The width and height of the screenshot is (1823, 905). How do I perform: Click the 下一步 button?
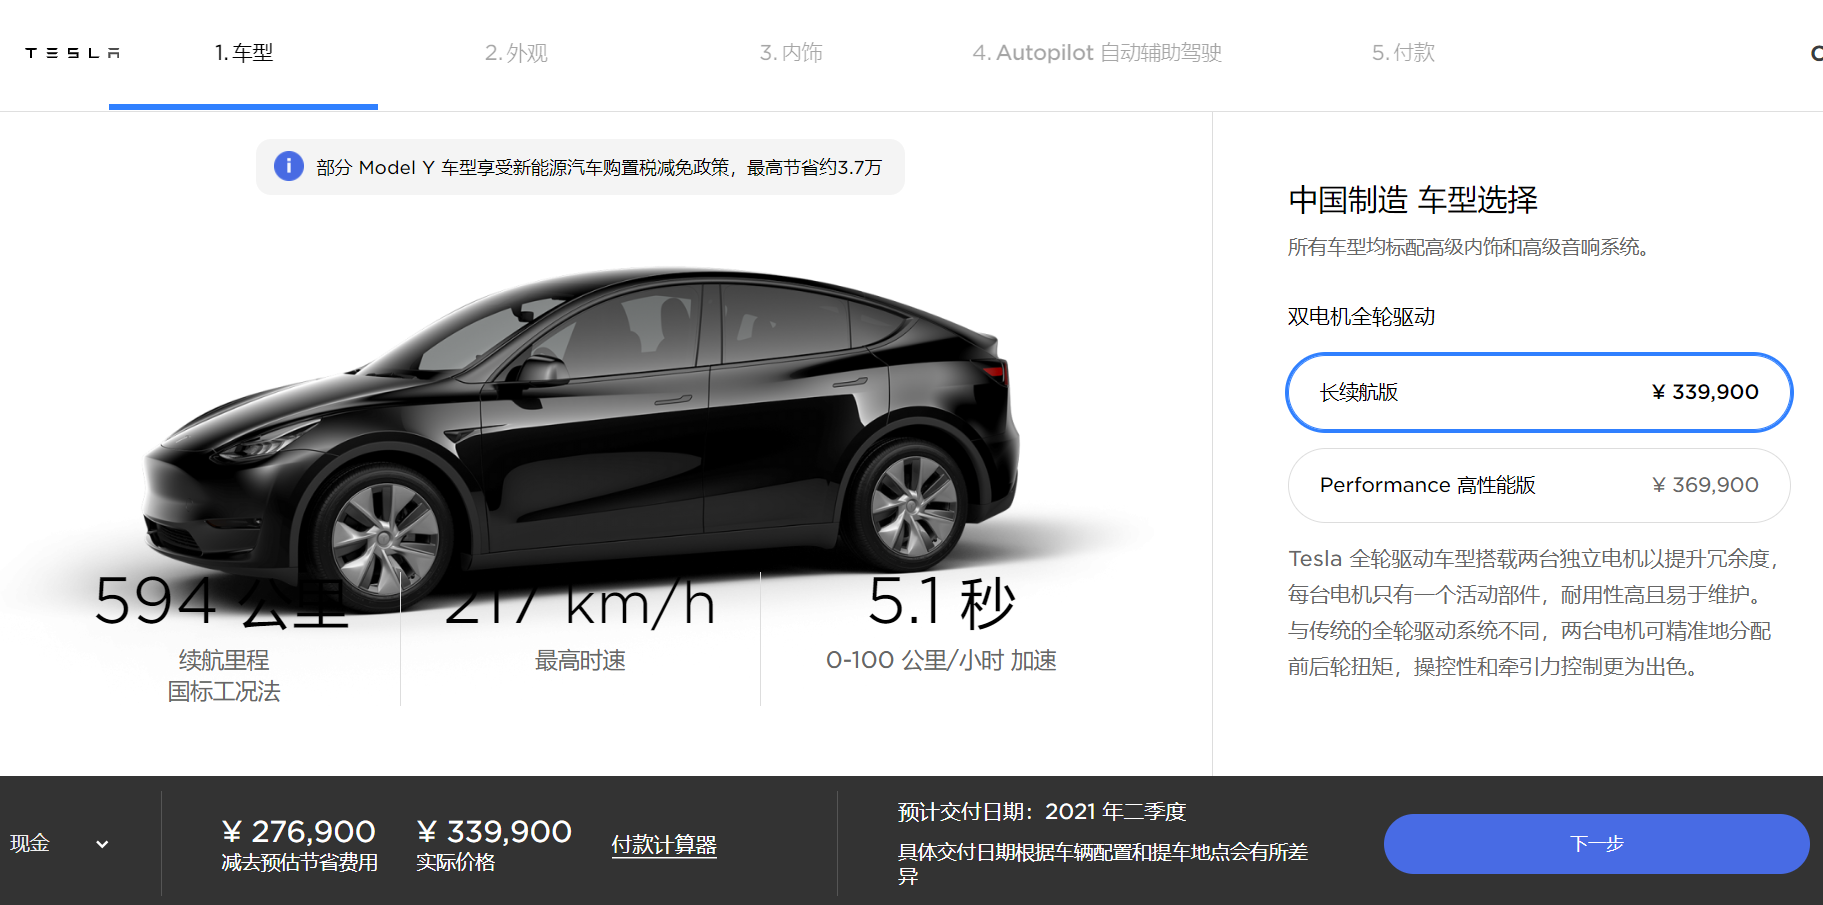coord(1596,844)
